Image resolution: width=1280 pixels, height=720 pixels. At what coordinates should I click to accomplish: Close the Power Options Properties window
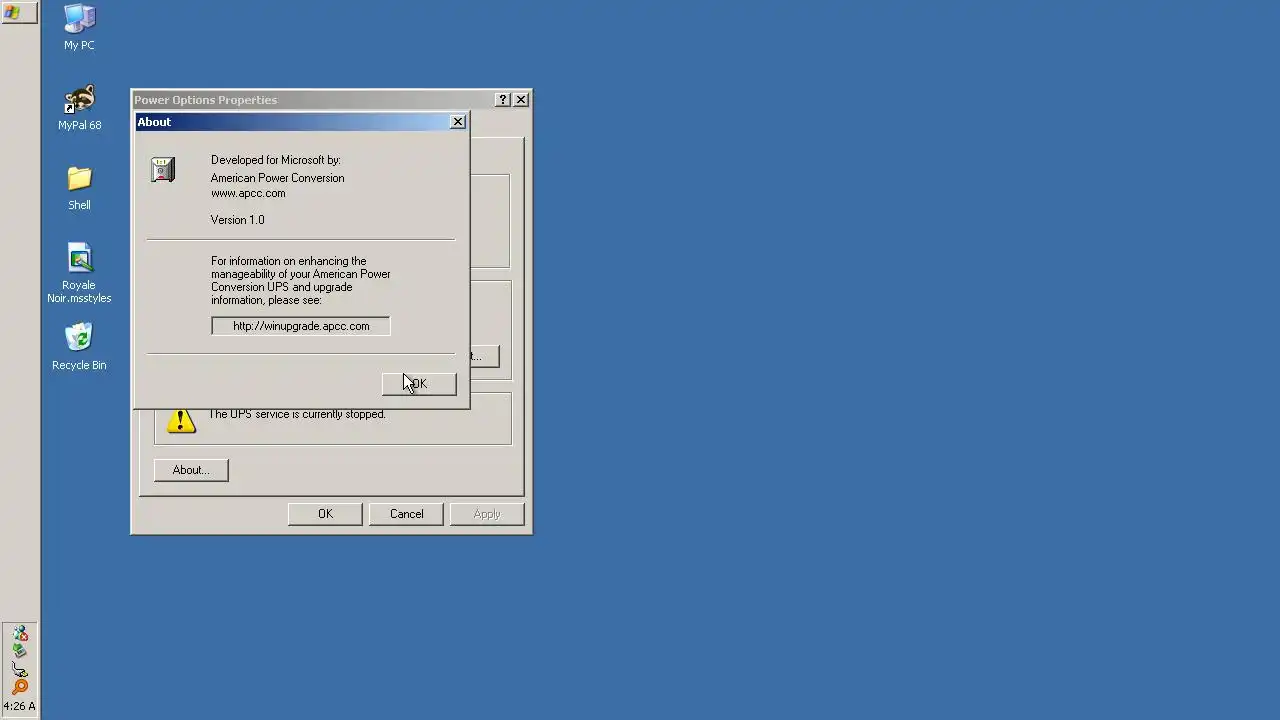click(x=521, y=100)
